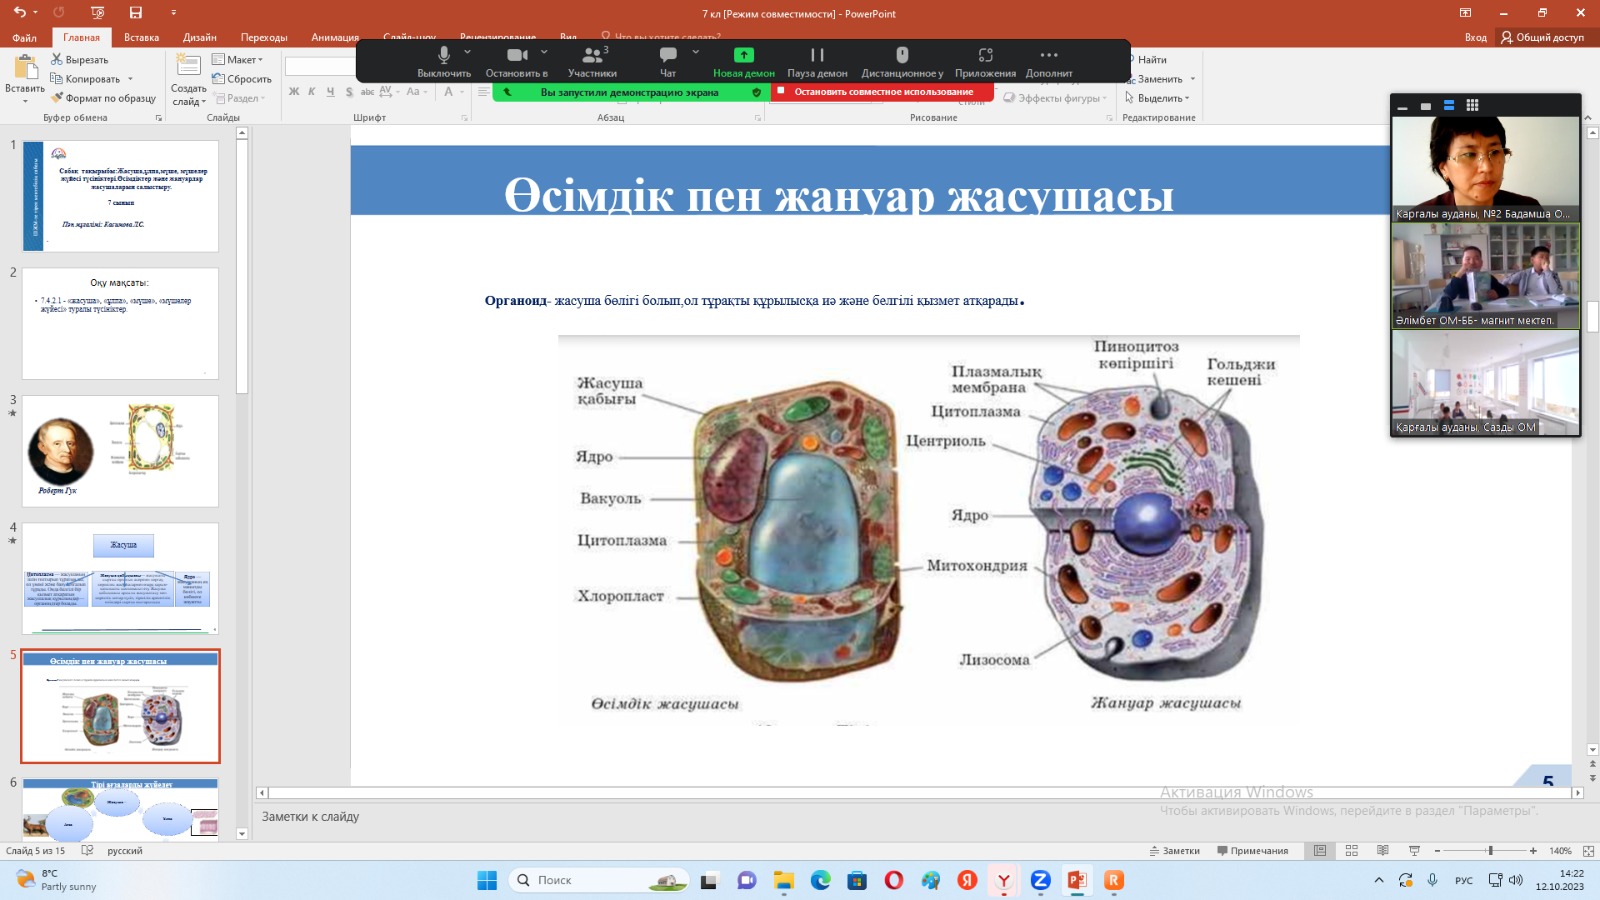The image size is (1600, 900).
Task: Open the Раздел section dropdown
Action: pyautogui.click(x=240, y=98)
